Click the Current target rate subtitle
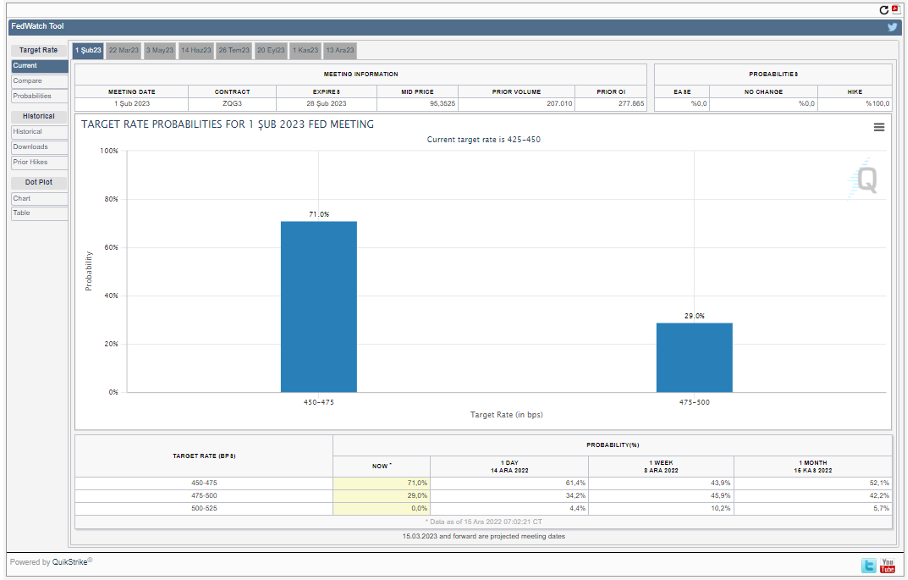Image resolution: width=908 pixels, height=580 pixels. [x=484, y=140]
